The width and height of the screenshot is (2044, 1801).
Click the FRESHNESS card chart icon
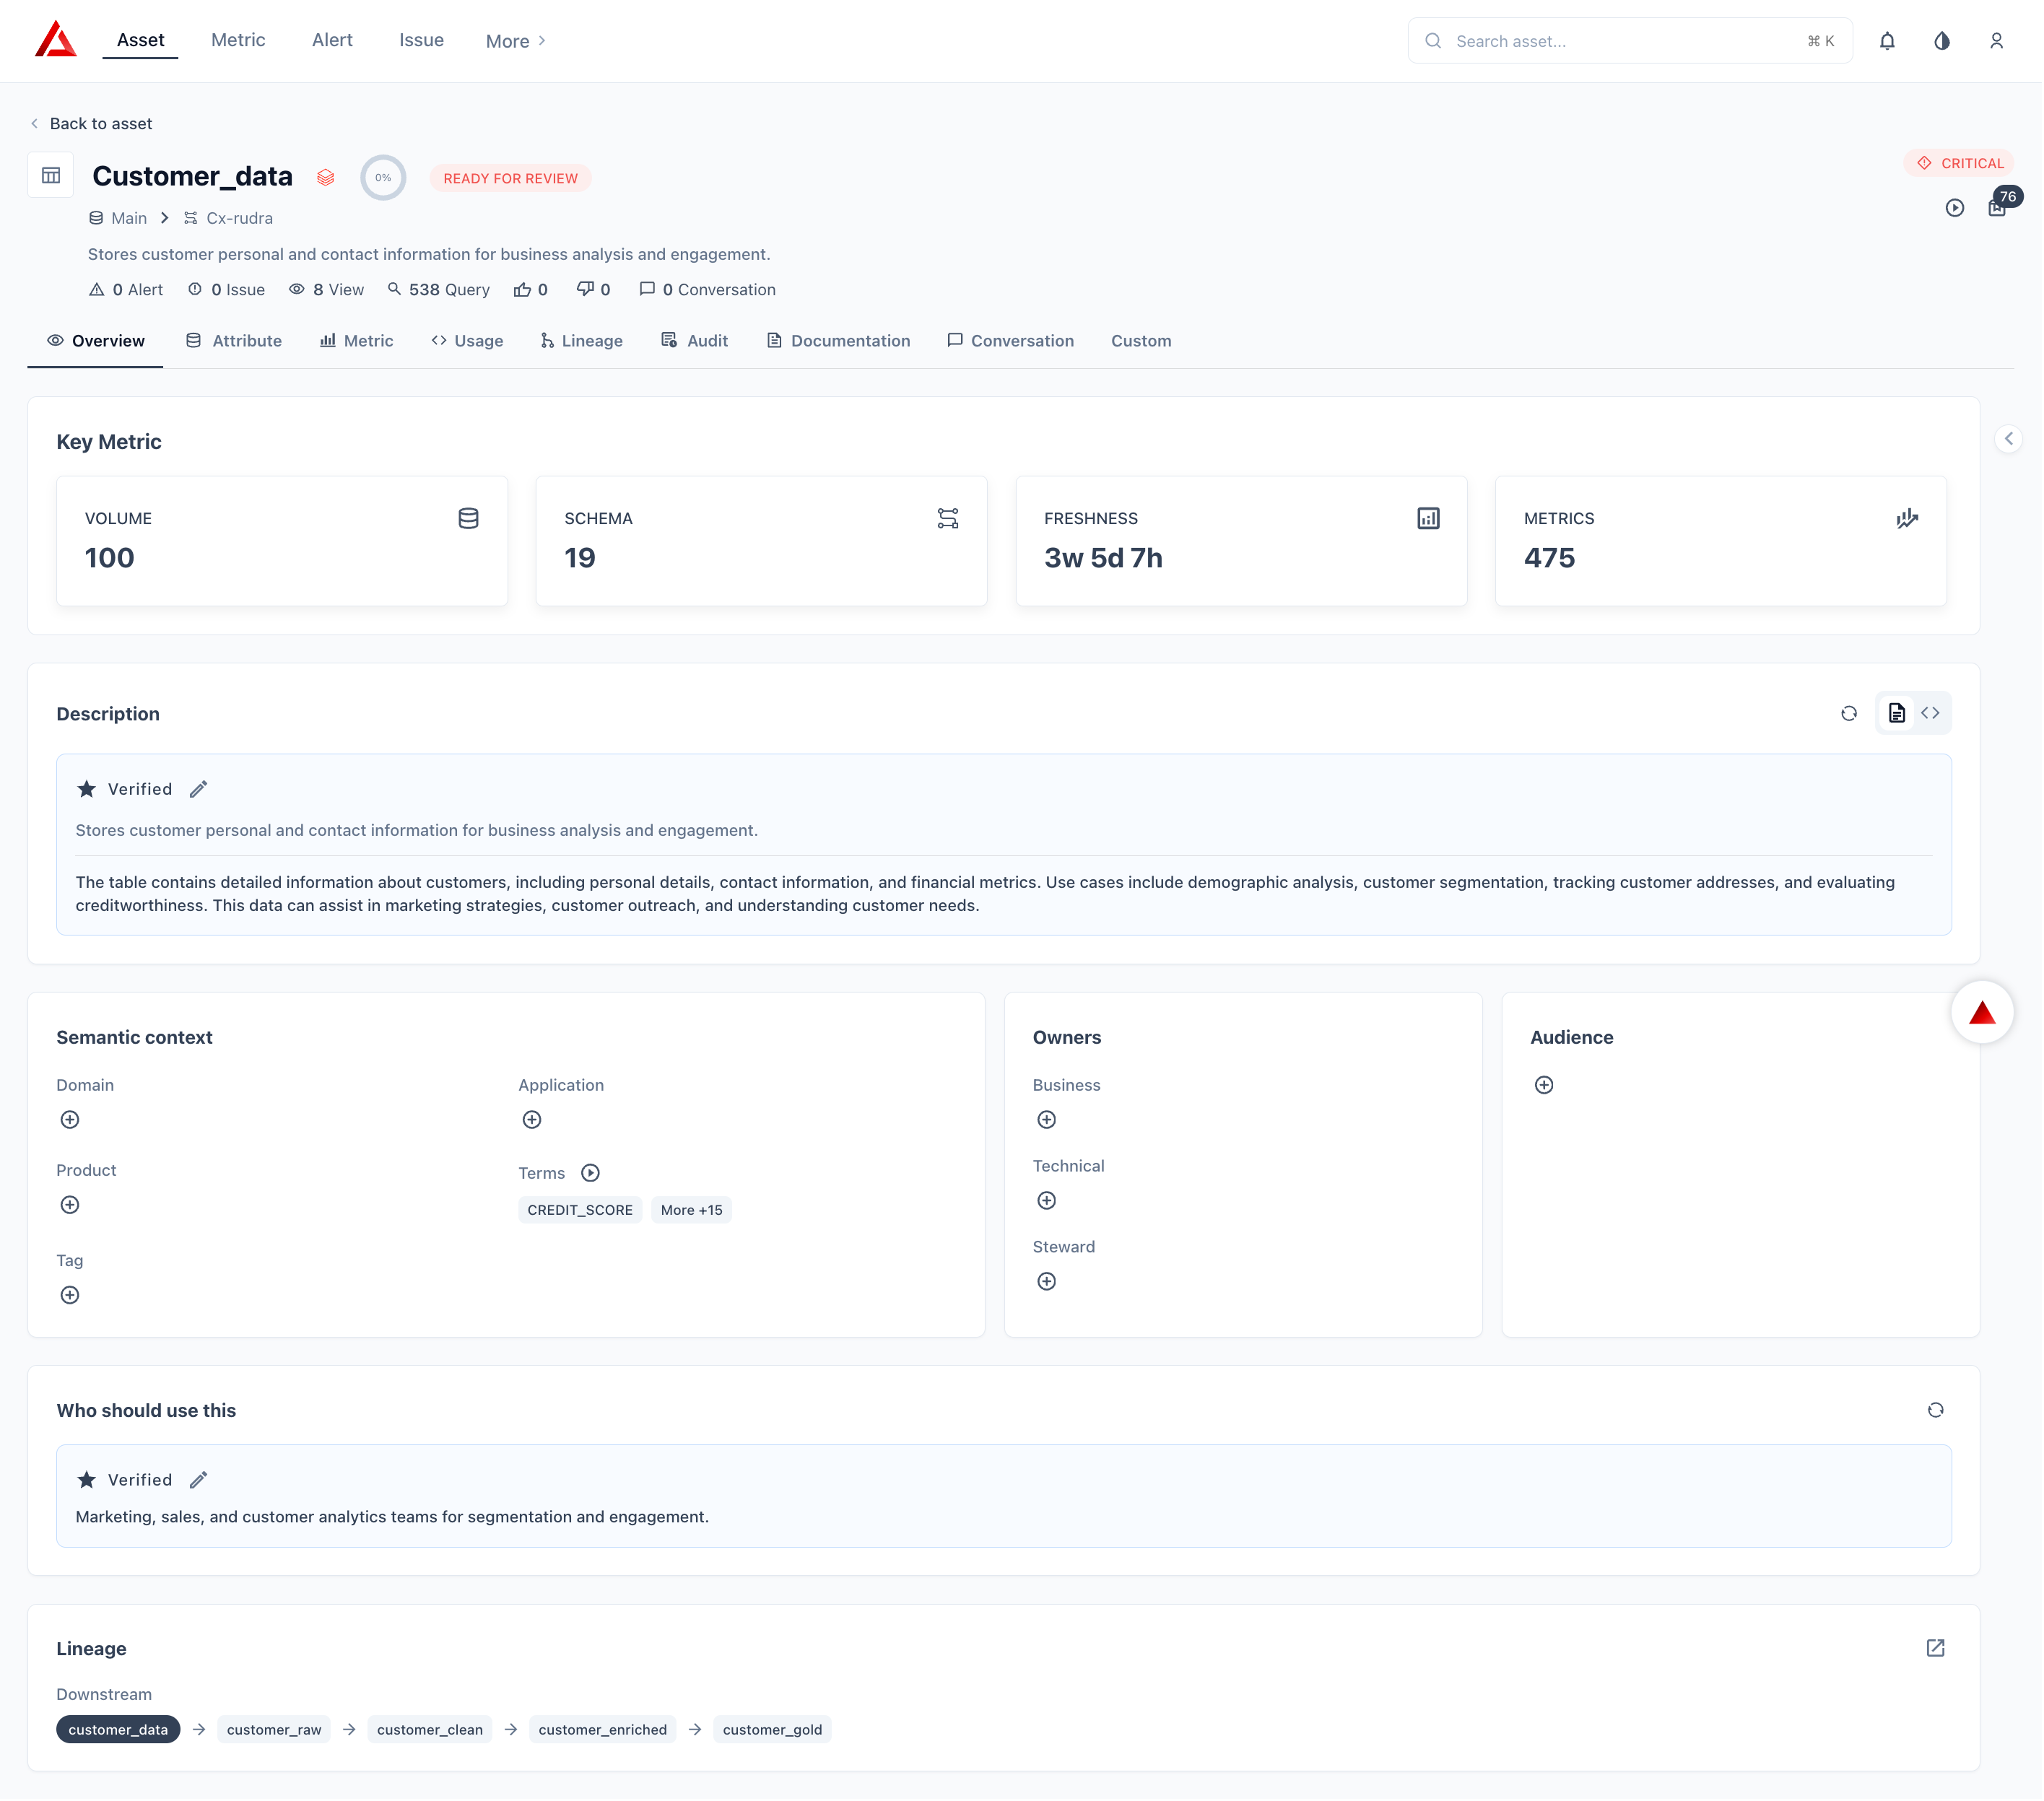click(1429, 519)
